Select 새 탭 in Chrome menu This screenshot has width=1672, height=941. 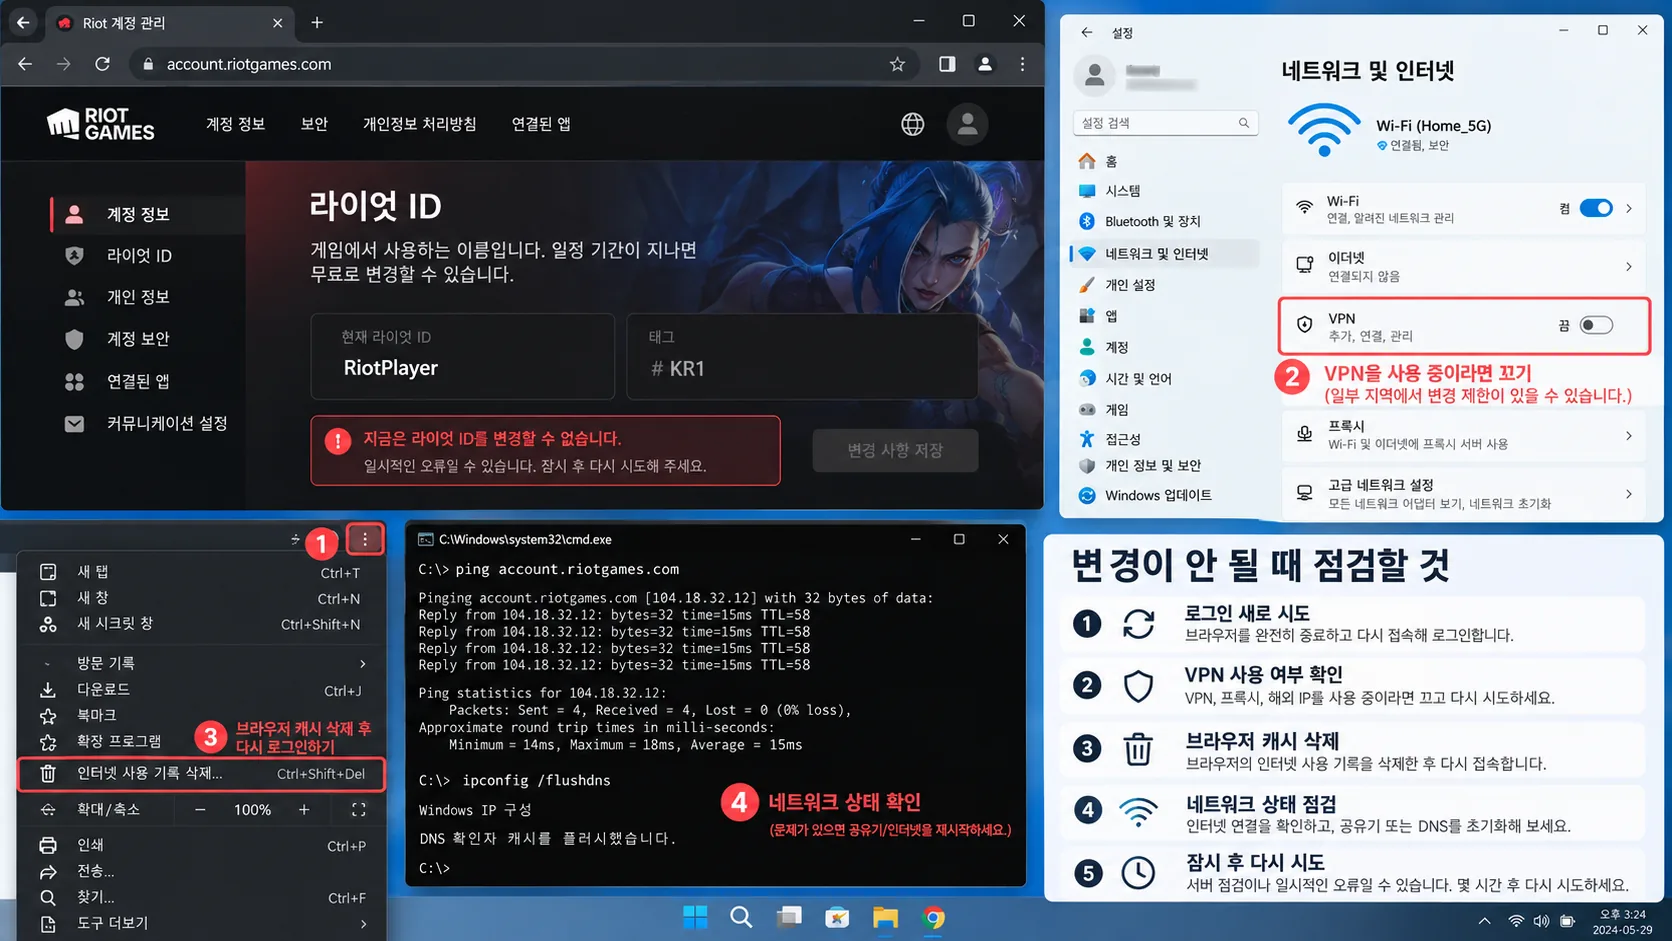pyautogui.click(x=202, y=572)
